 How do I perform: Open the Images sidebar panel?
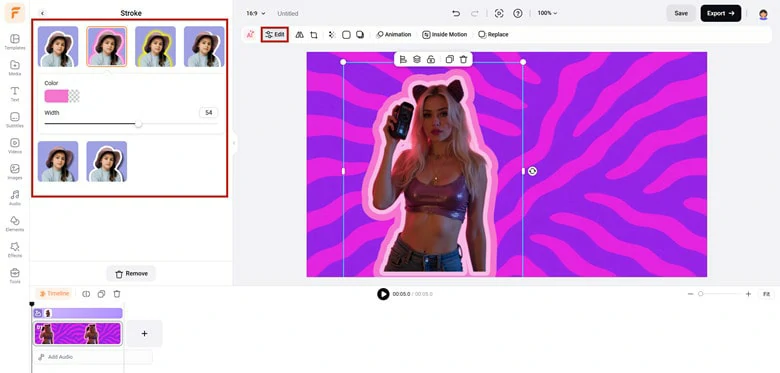point(15,172)
